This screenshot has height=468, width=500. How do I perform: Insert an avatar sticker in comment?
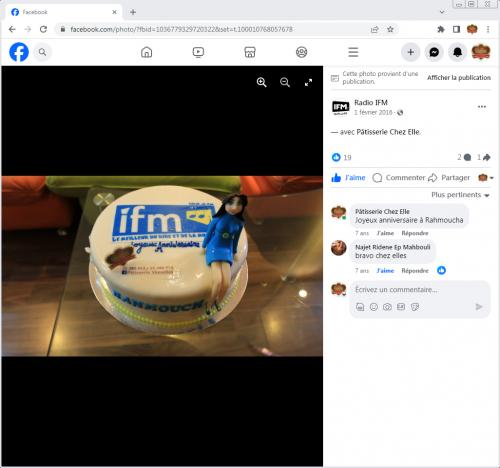tap(360, 307)
